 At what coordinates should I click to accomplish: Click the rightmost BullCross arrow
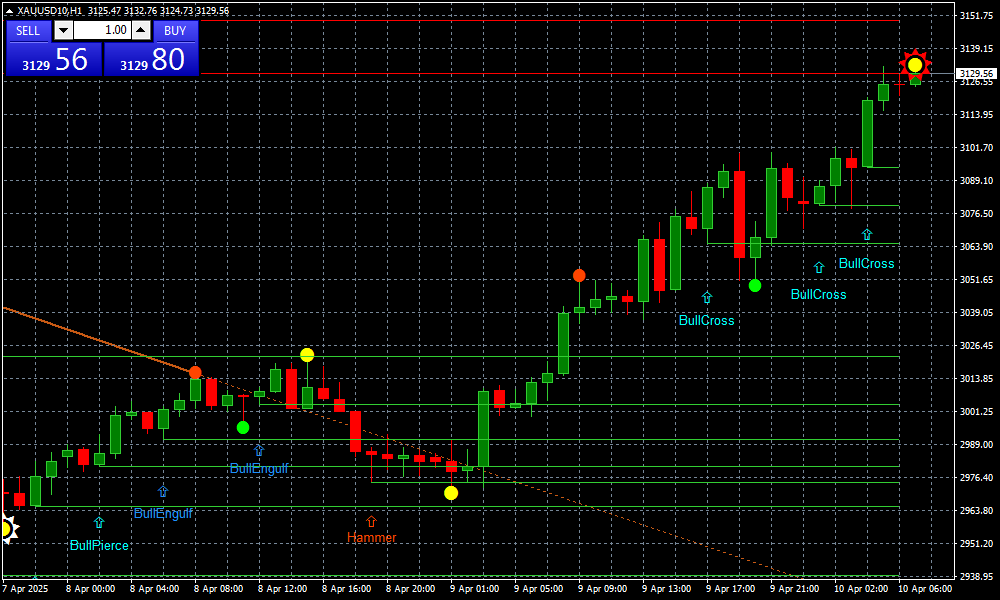tap(867, 234)
